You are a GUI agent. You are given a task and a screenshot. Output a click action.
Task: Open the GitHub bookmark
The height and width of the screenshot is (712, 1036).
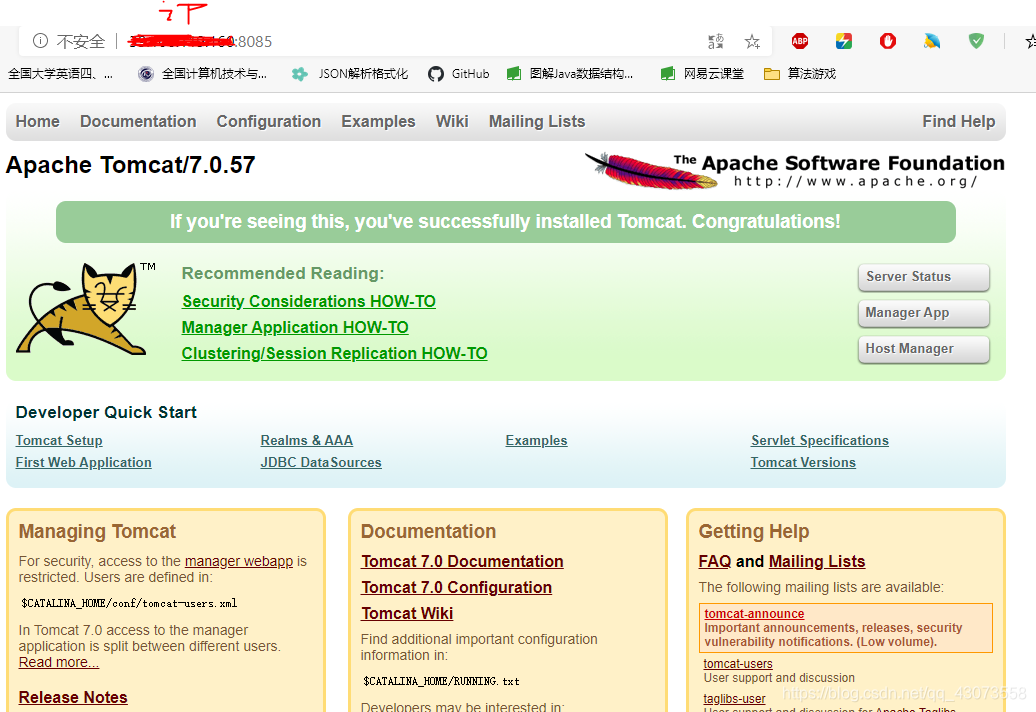(459, 74)
